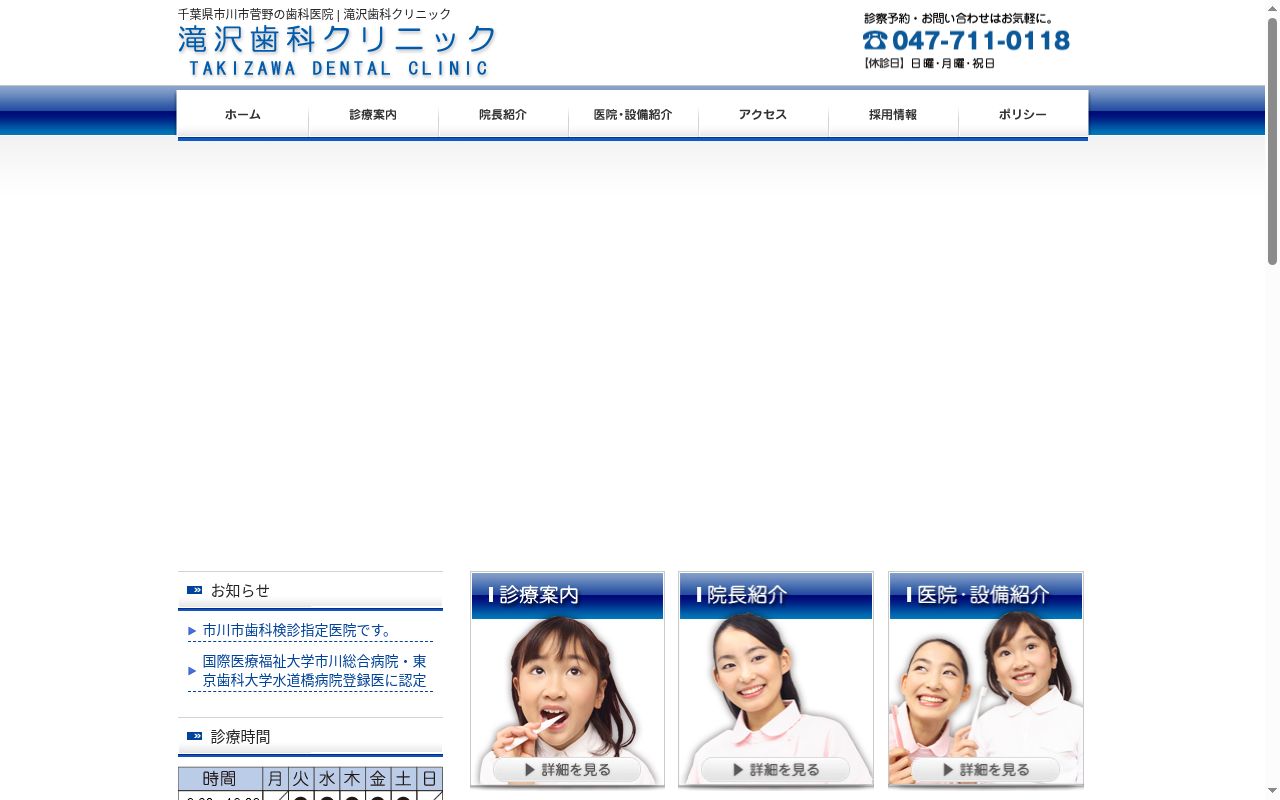The width and height of the screenshot is (1280, 800).
Task: Open the 診療案内 navigation menu item
Action: (373, 114)
